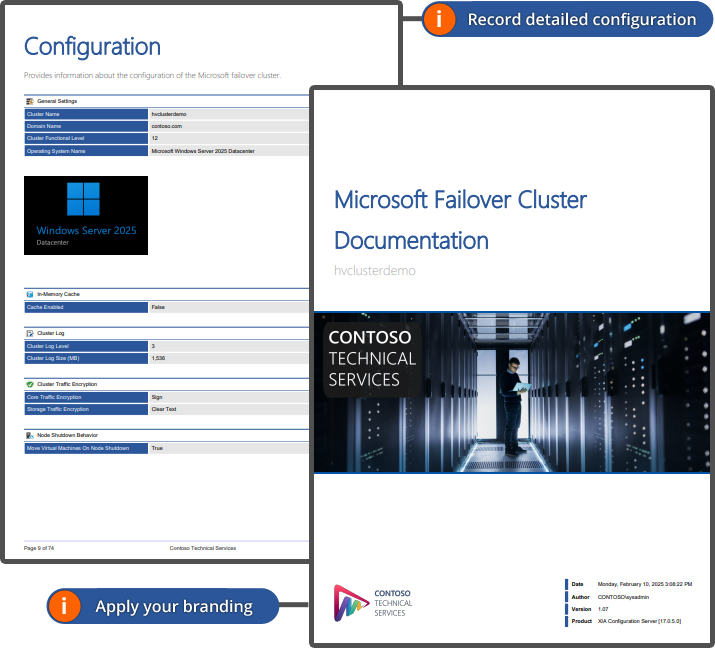715x648 pixels.
Task: Click Move Virtual Machines On Node Shutdown label
Action: pyautogui.click(x=86, y=448)
